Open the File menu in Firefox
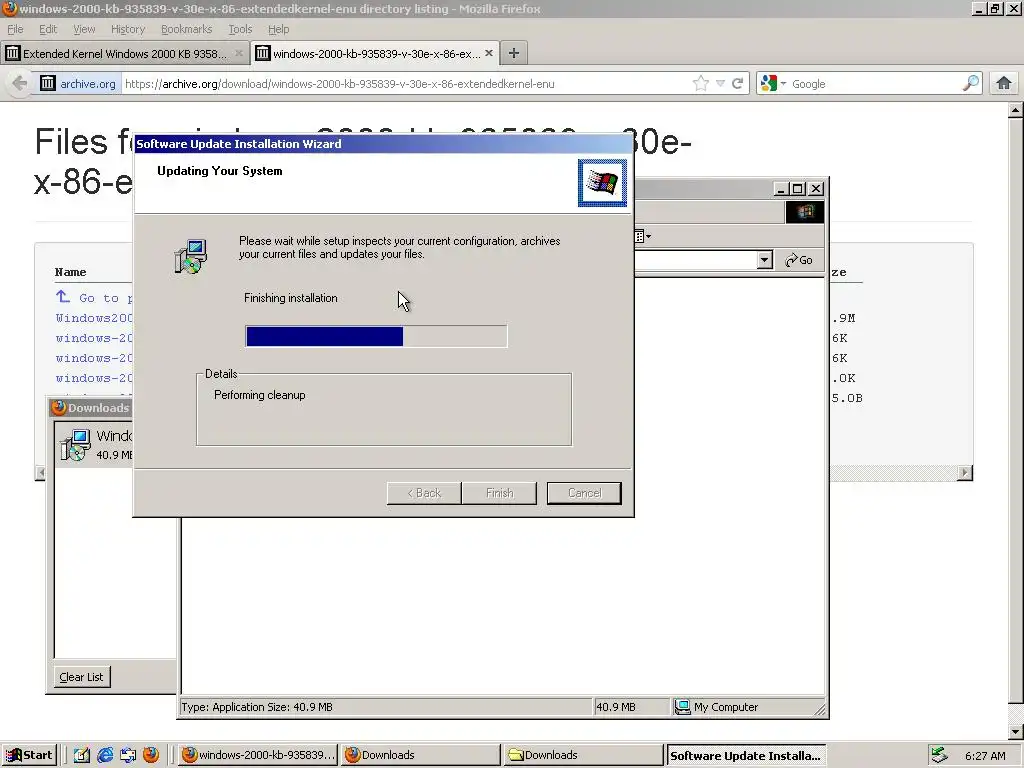This screenshot has height=768, width=1024. click(x=15, y=29)
